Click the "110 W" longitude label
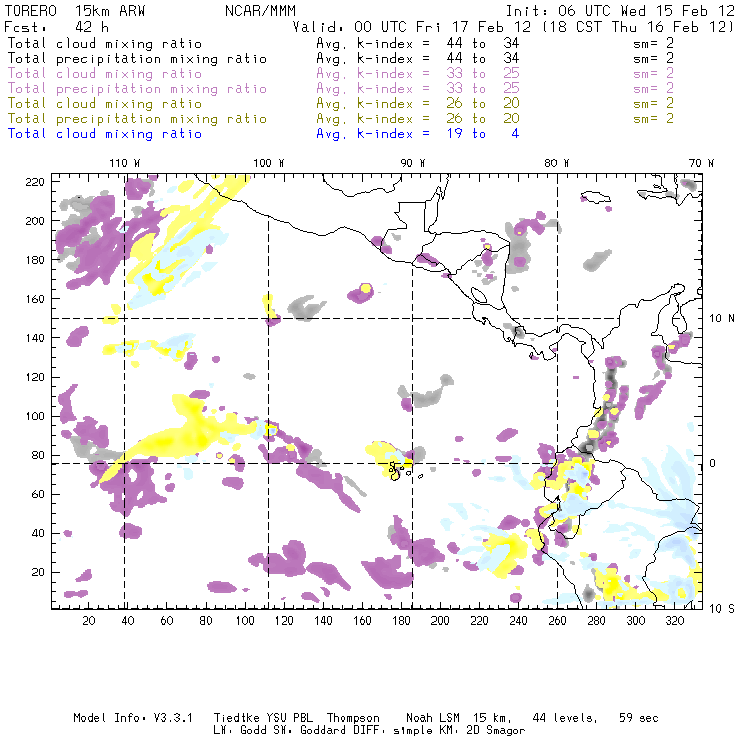 click(125, 163)
